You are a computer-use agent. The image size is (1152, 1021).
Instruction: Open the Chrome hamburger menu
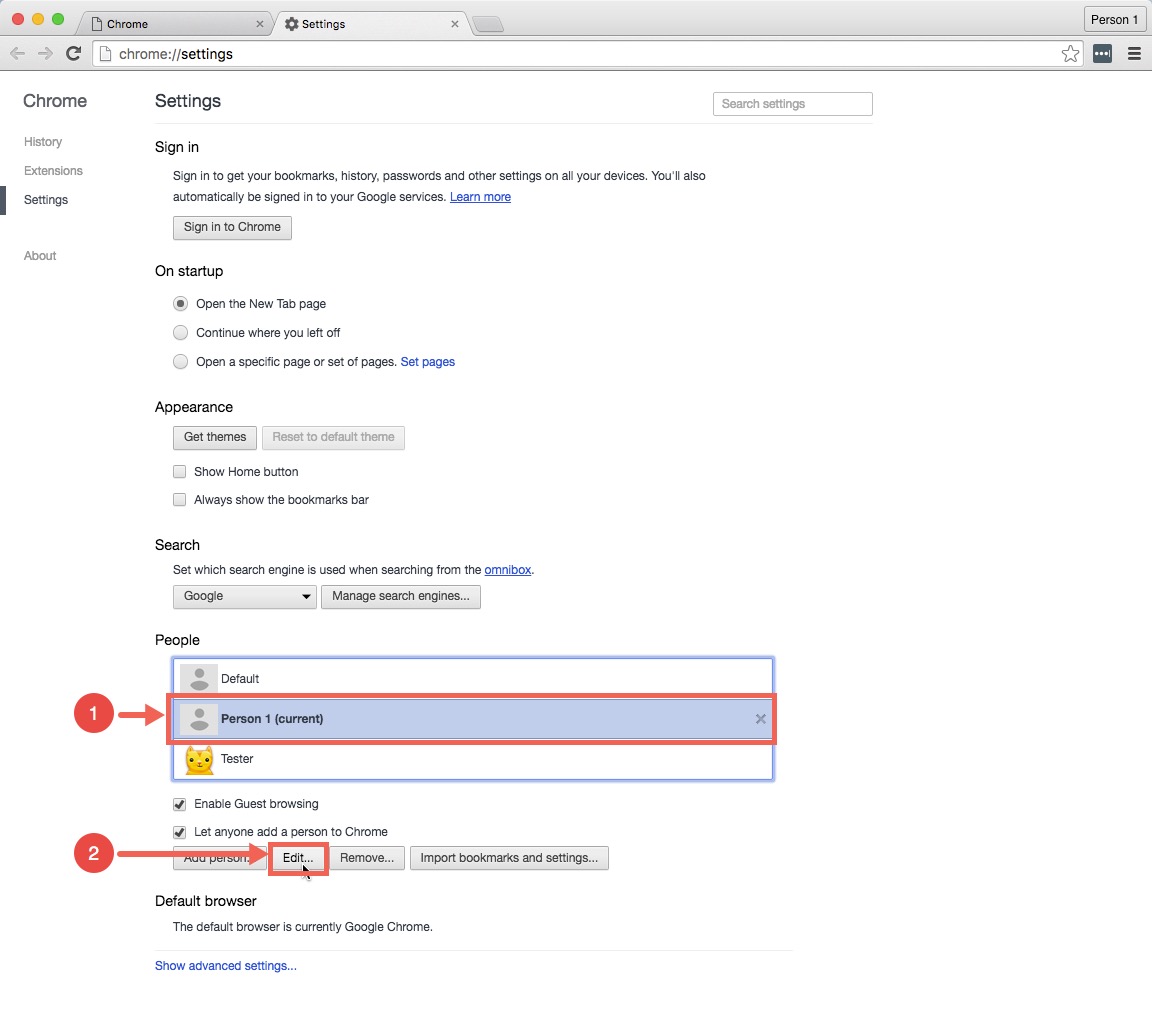[x=1134, y=54]
